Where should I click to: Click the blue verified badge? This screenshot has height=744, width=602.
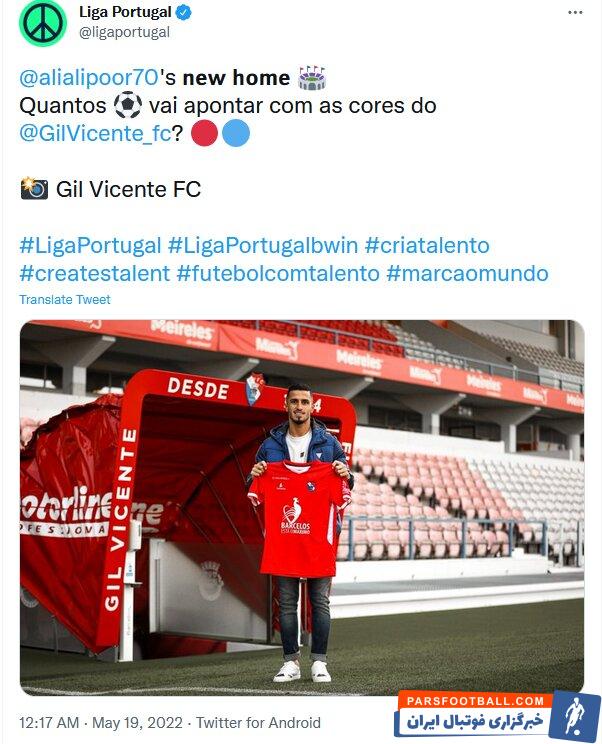(x=184, y=13)
